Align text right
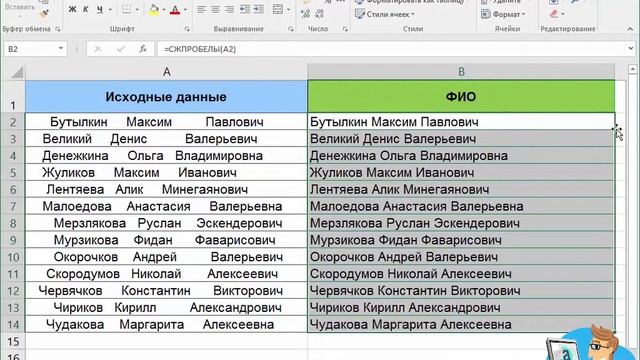This screenshot has height=360, width=640. point(229,9)
